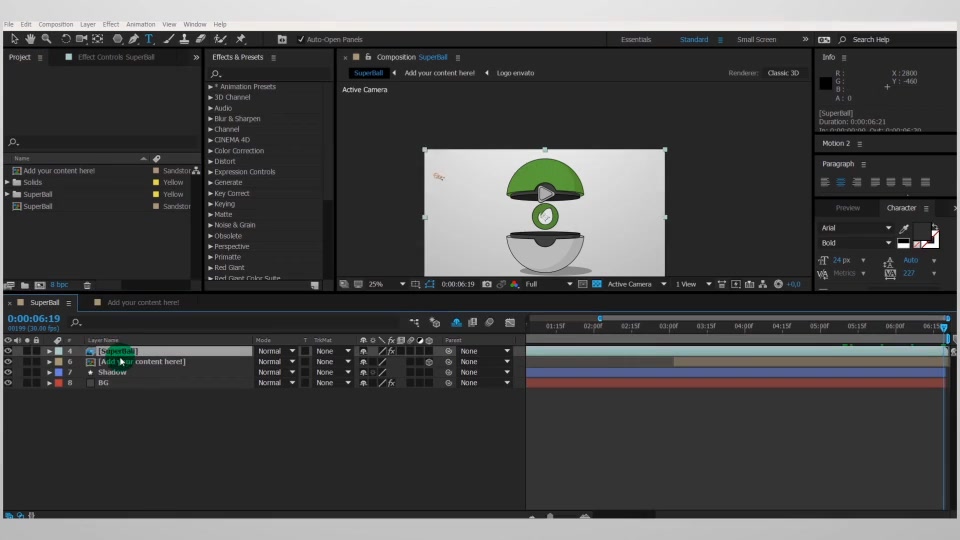Screen dimensions: 960x540
Task: Expand Shadow layer properties
Action: point(50,372)
